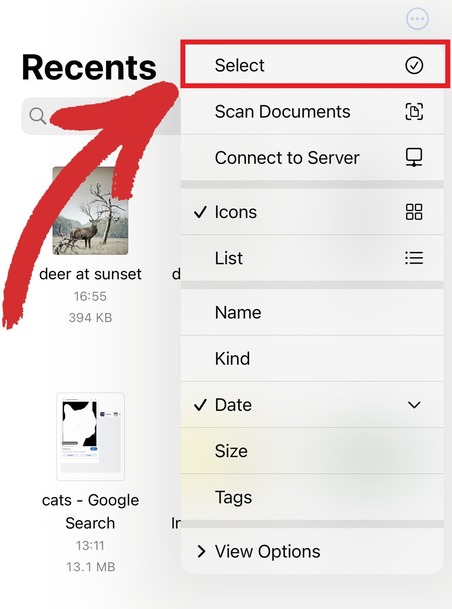Viewport: 452px width, 609px height.
Task: Tap the 394 KB file size label
Action: tap(90, 318)
